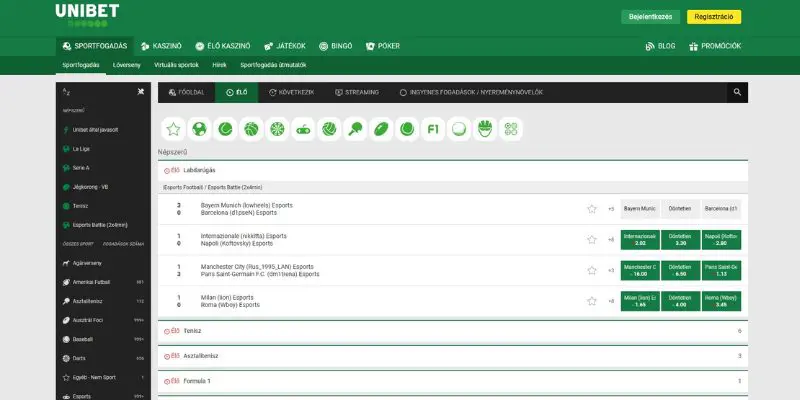The image size is (800, 400).
Task: Select the F1 sport filter icon
Action: tap(433, 129)
